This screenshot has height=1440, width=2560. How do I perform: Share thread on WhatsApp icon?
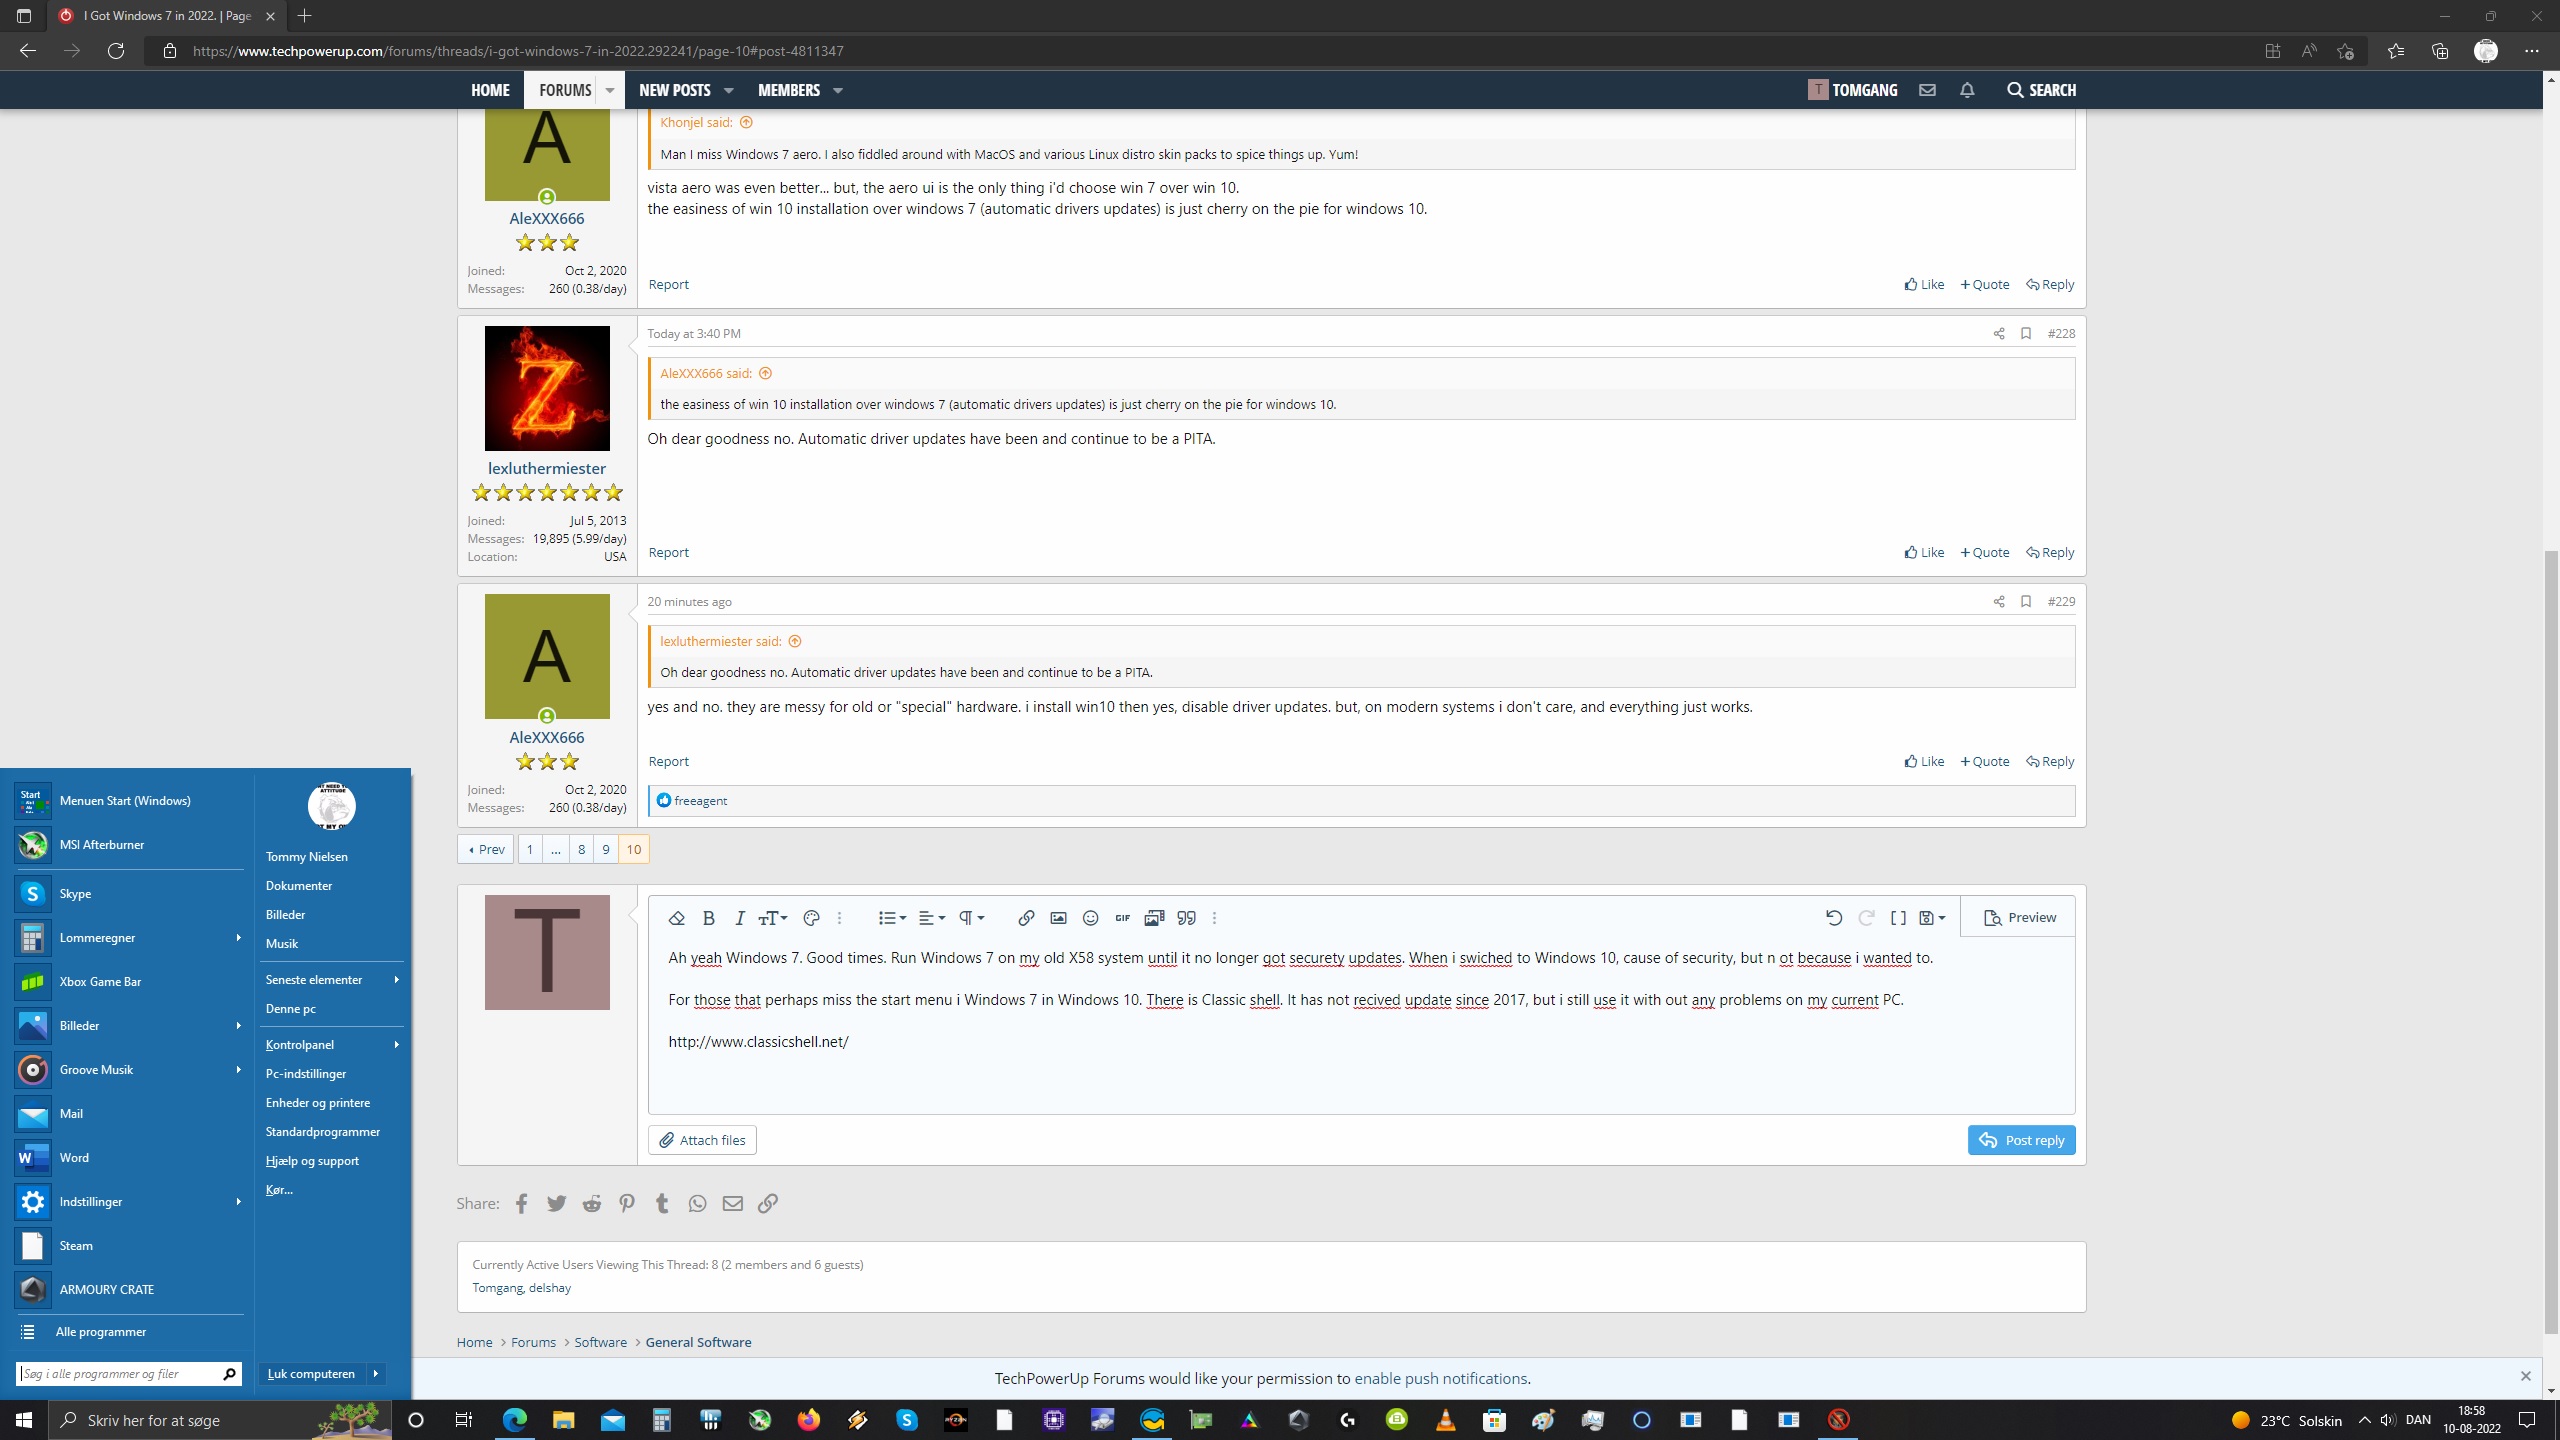(697, 1203)
